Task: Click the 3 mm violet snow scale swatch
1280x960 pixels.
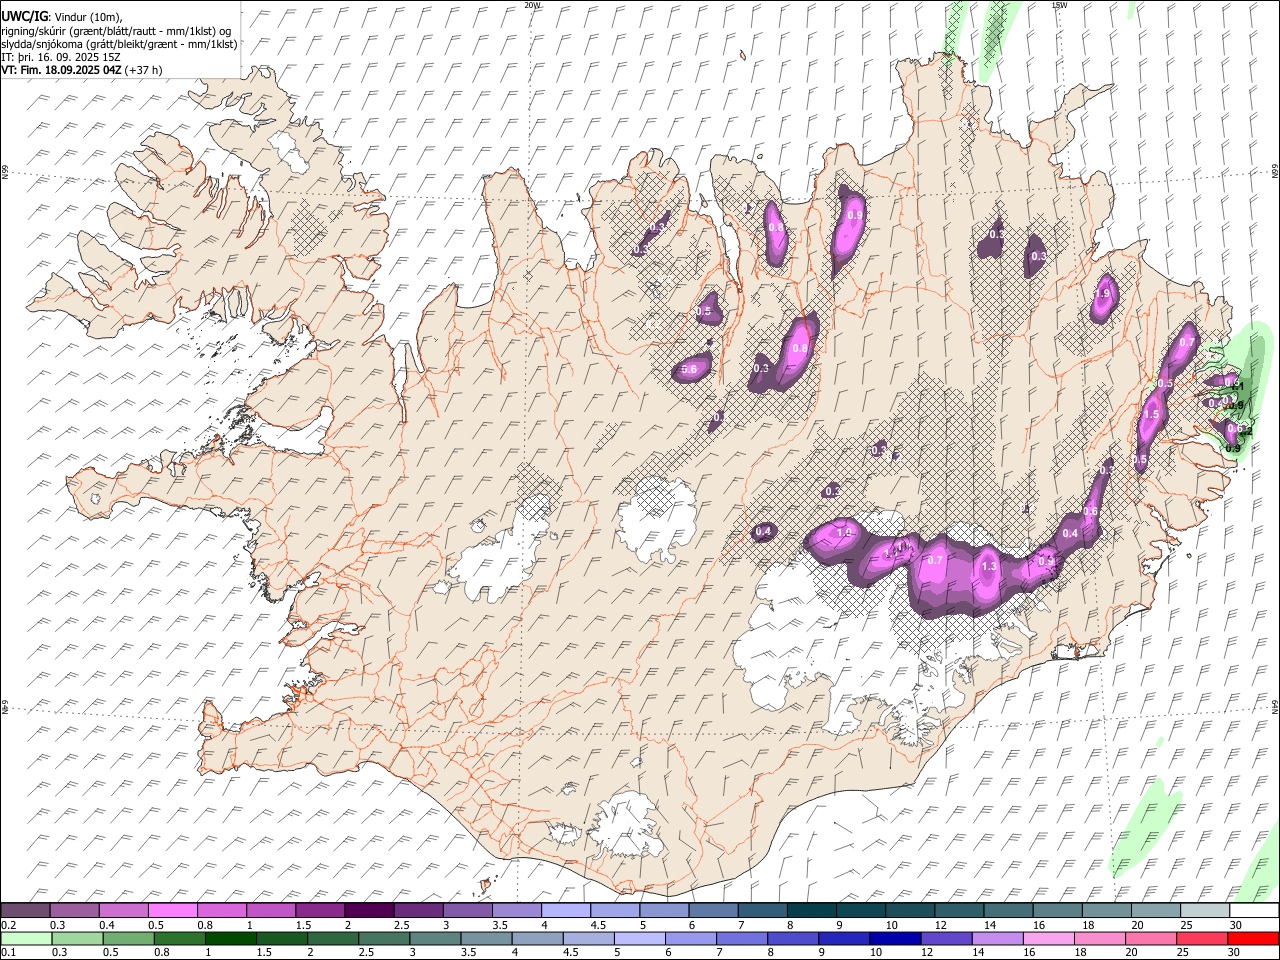Action: pos(467,911)
